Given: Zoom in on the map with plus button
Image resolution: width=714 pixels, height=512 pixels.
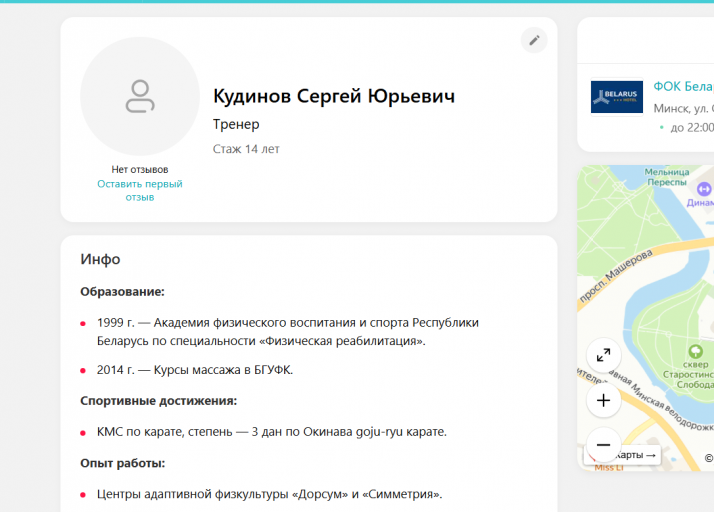Looking at the screenshot, I should (603, 400).
